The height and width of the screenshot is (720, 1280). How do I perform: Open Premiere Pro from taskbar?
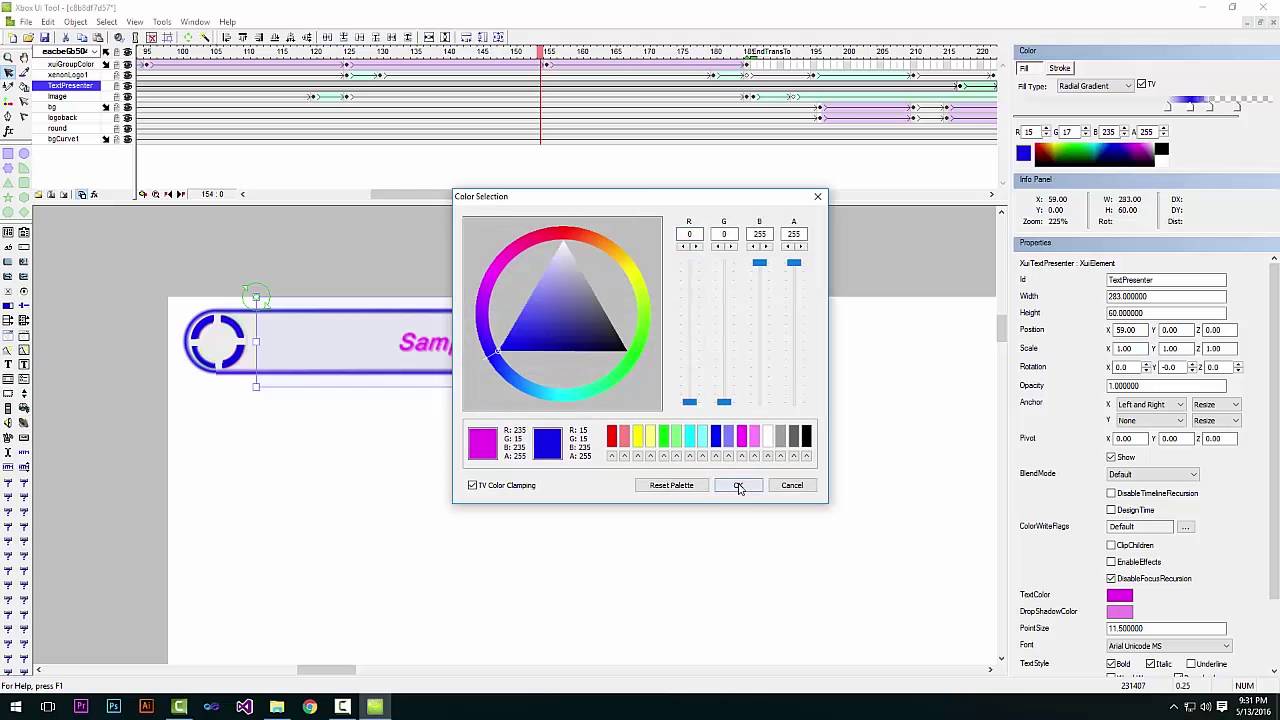click(x=81, y=707)
